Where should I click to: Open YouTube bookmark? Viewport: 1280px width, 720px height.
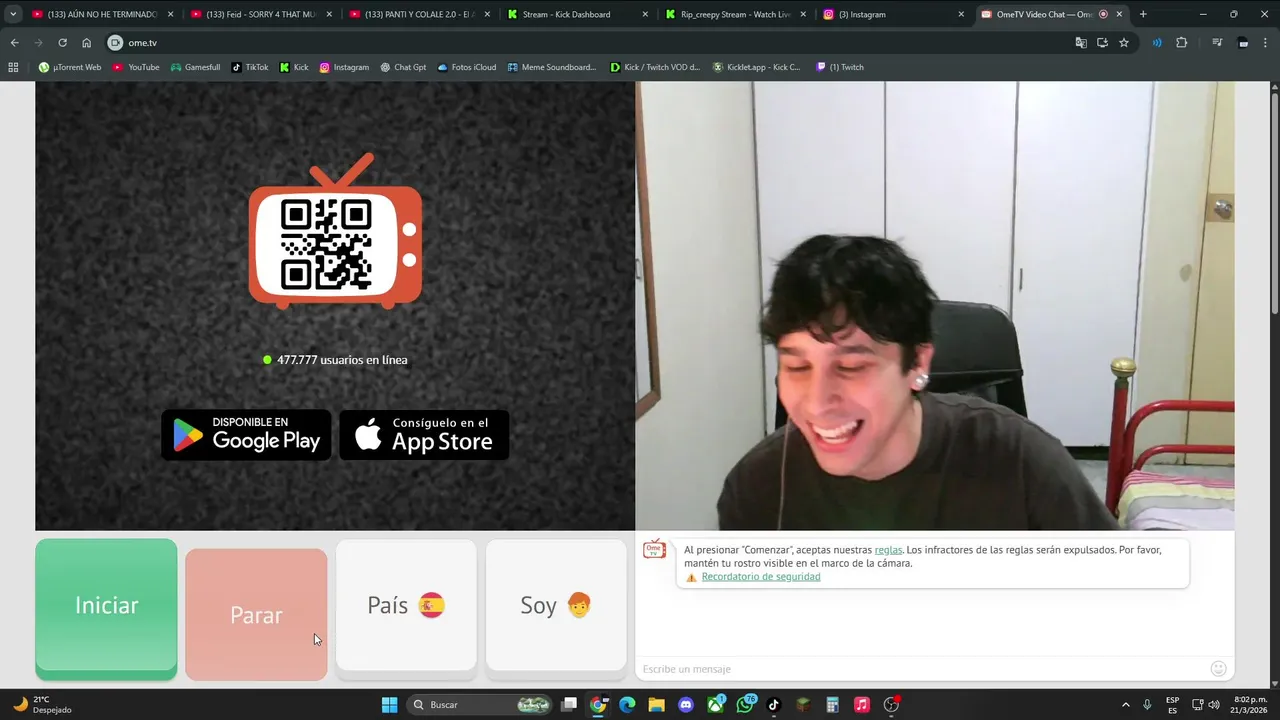136,67
